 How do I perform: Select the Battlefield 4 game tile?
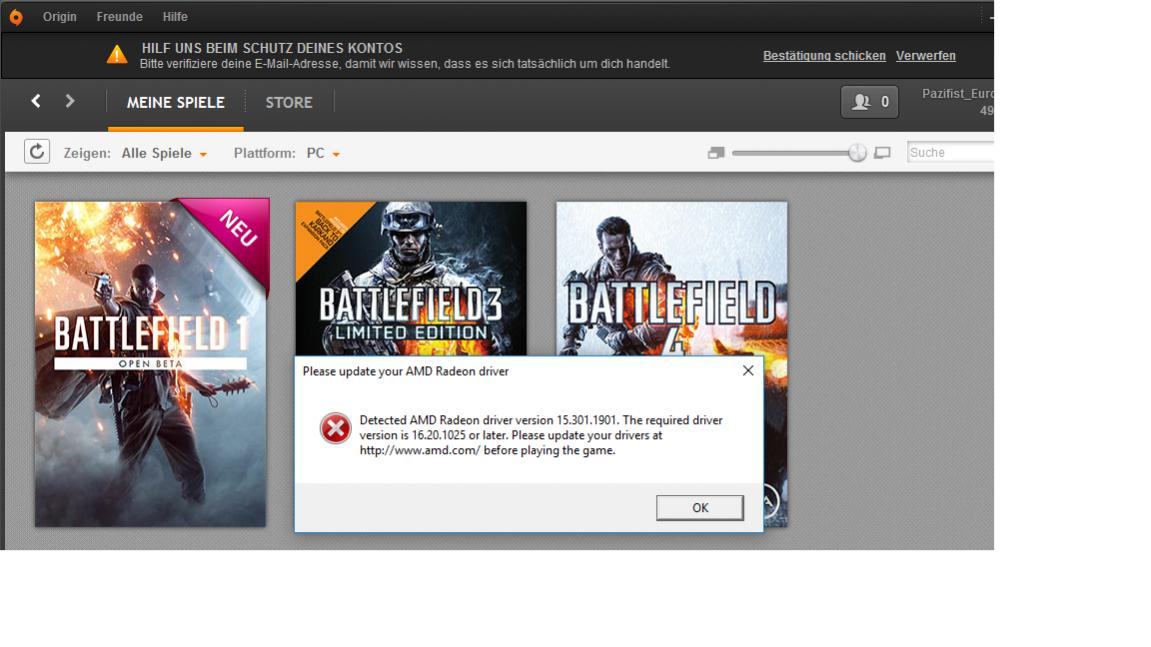(672, 279)
